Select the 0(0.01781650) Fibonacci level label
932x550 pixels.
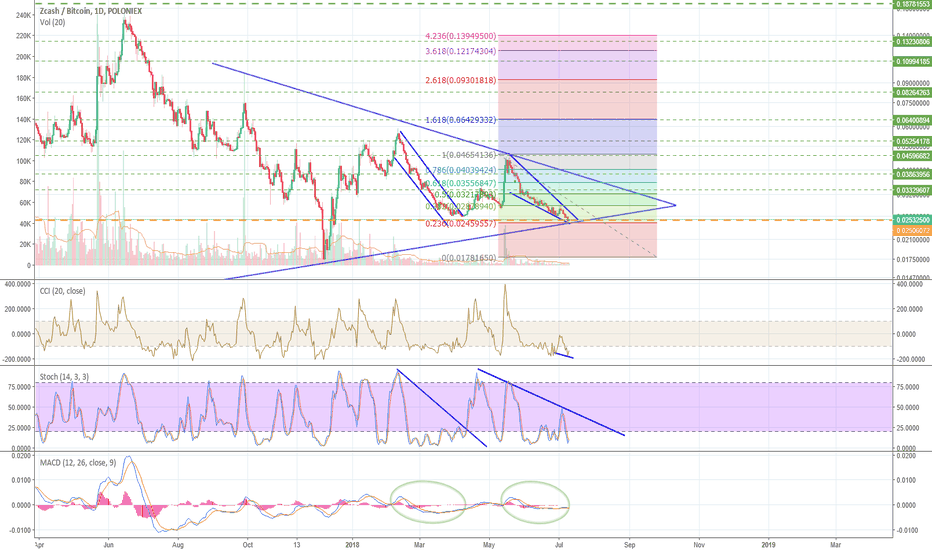[x=467, y=257]
